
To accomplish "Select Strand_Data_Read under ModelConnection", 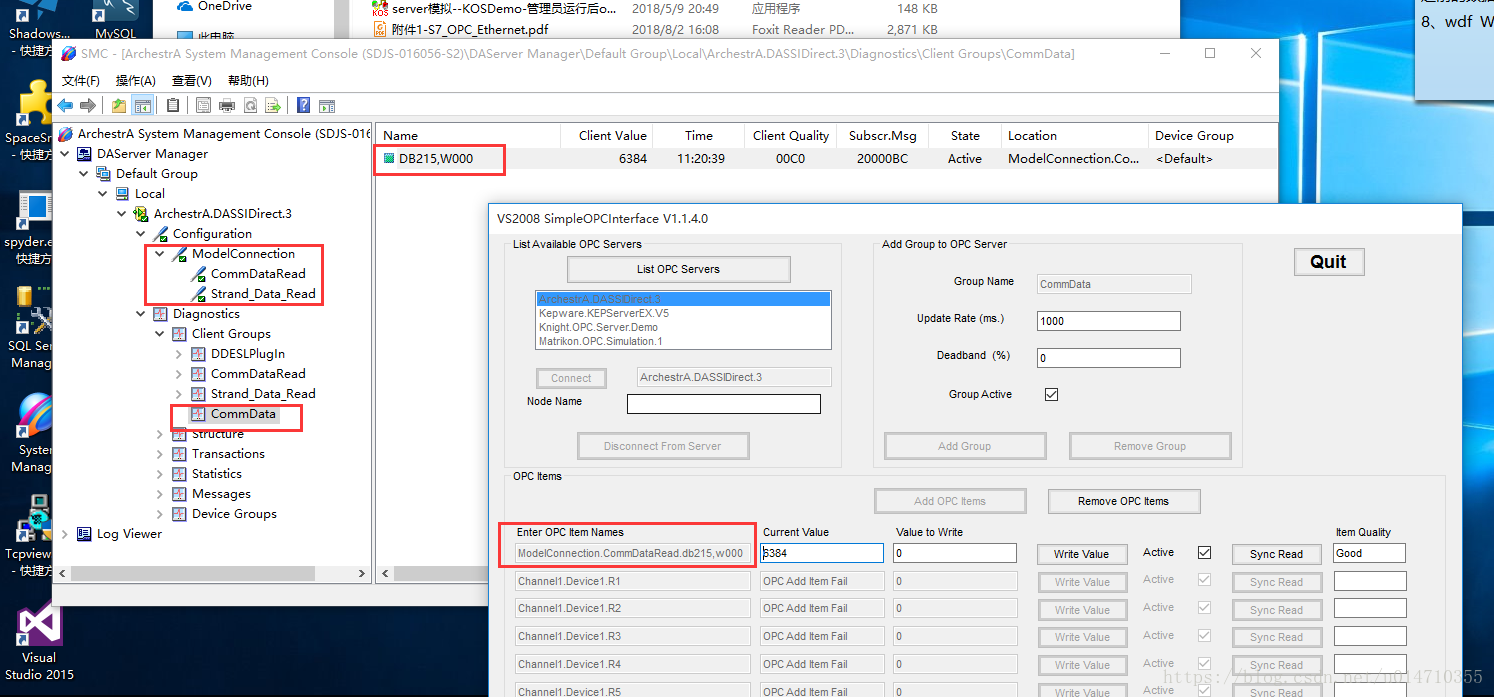I will pyautogui.click(x=263, y=294).
